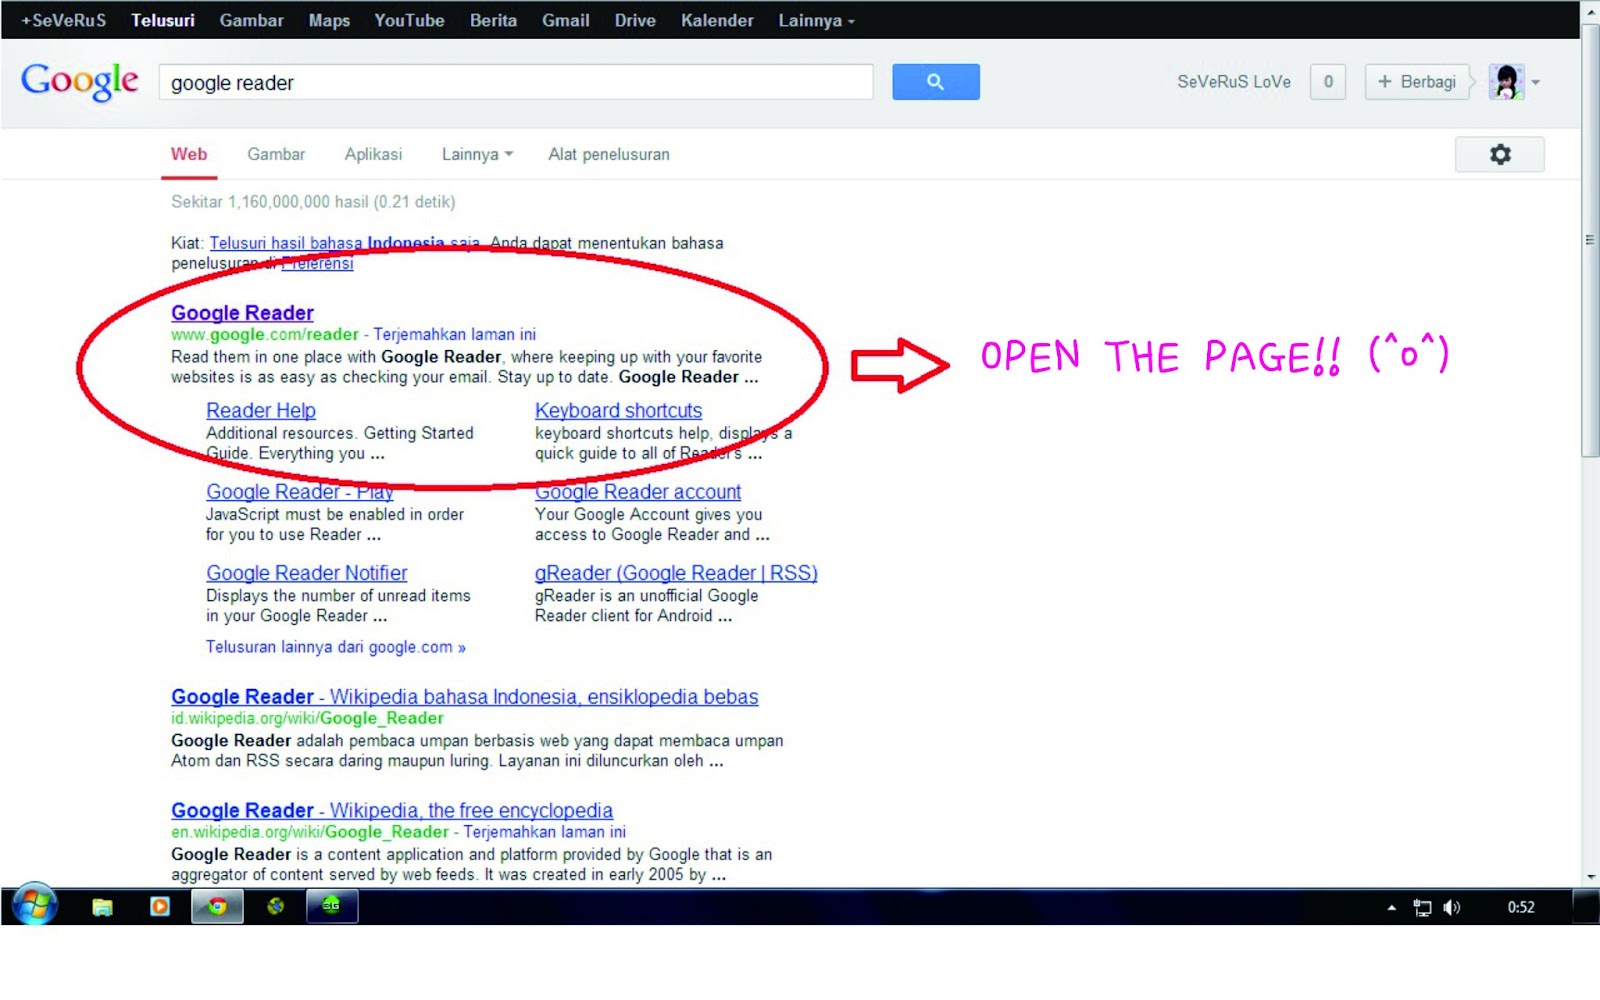Open Google Reader Wikipedia bahasa Indonesia result
Viewport: 1600px width, 1000px height.
tap(465, 696)
